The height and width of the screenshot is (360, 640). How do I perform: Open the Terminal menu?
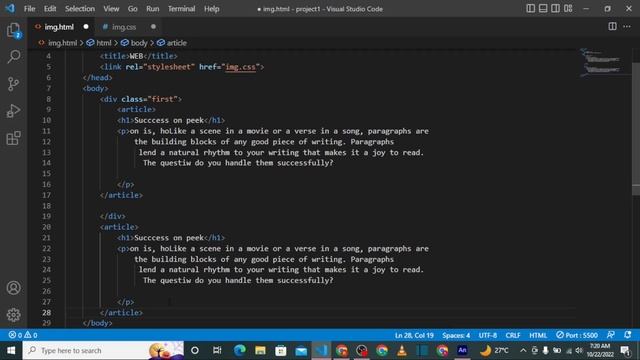[181, 9]
